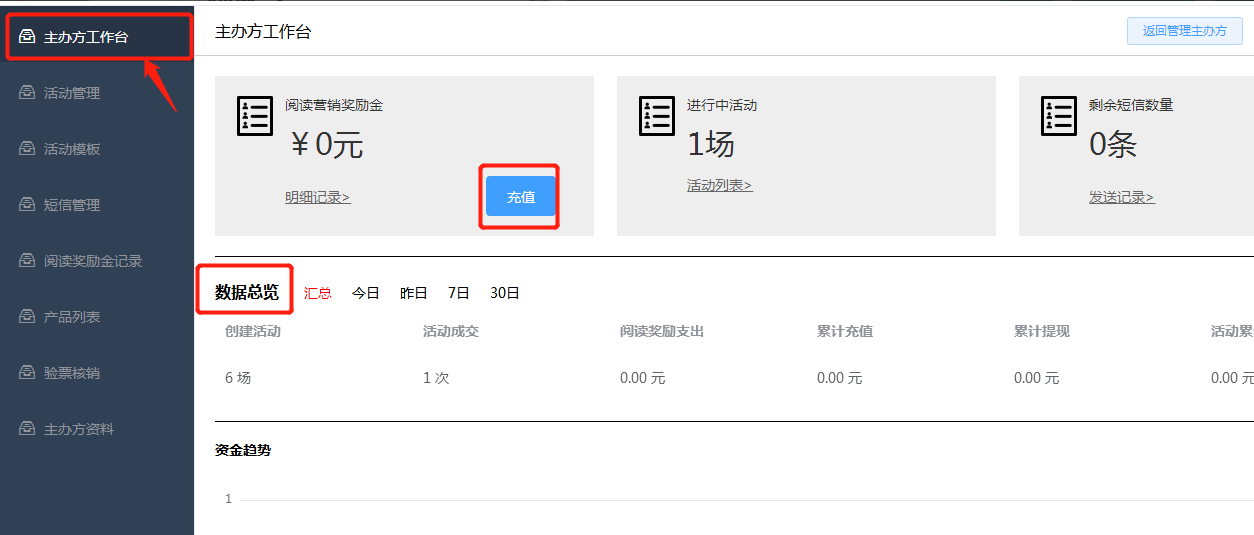
Task: Click the 活动模板 sidebar icon
Action: pyautogui.click(x=28, y=149)
